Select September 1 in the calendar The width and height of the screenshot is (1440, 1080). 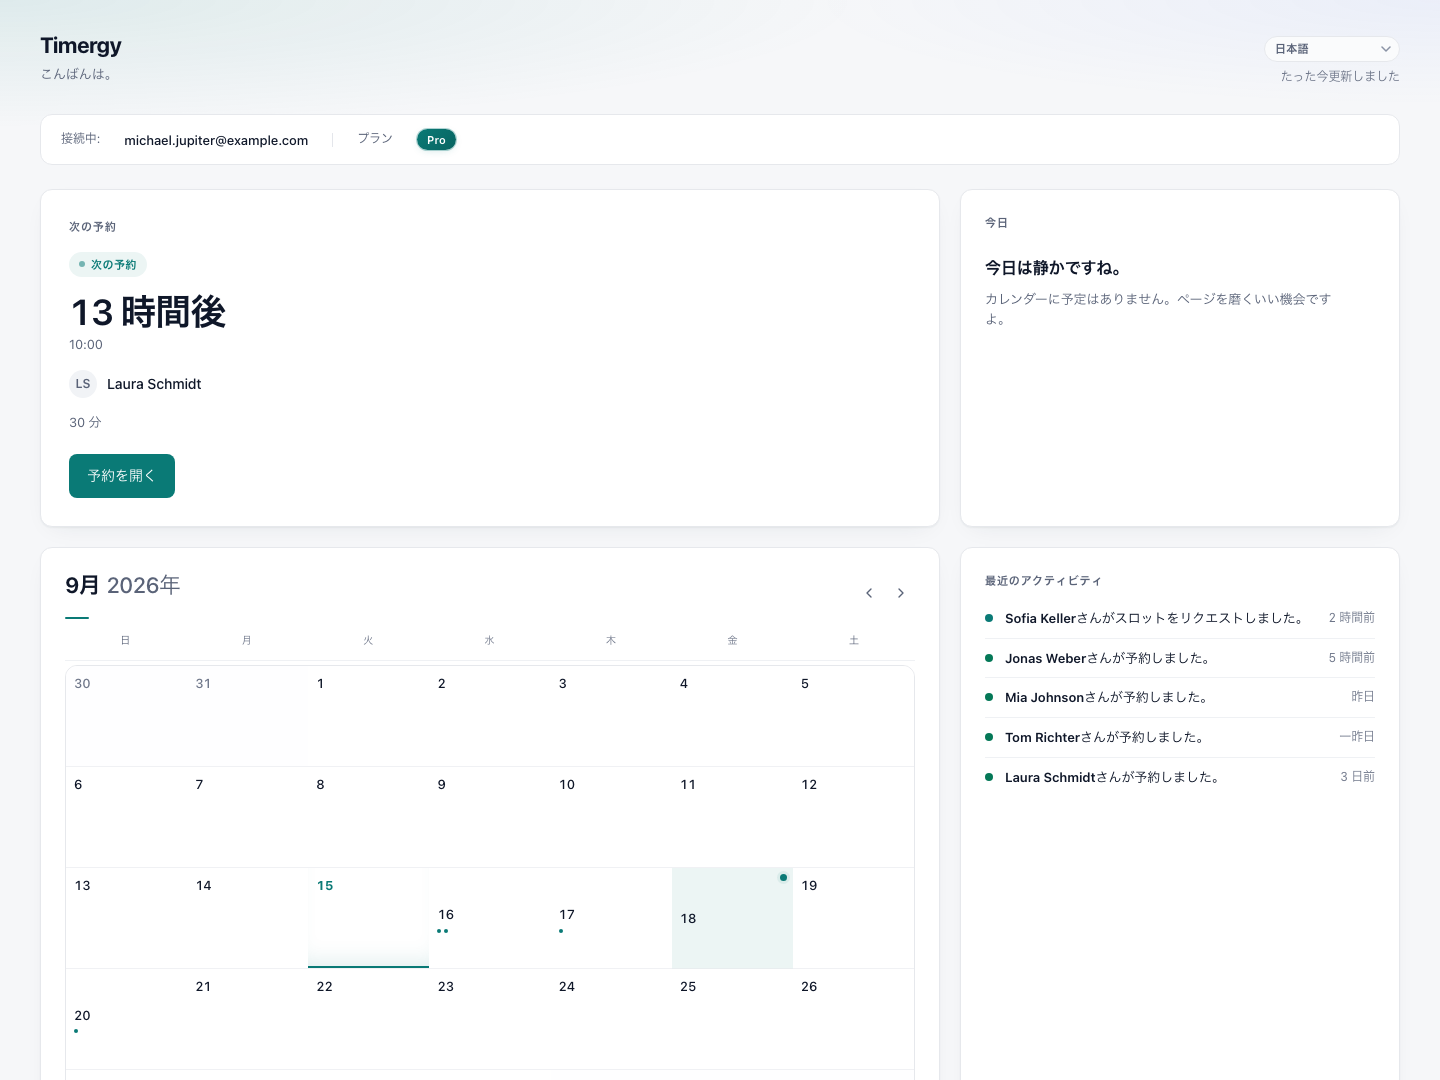pos(368,716)
